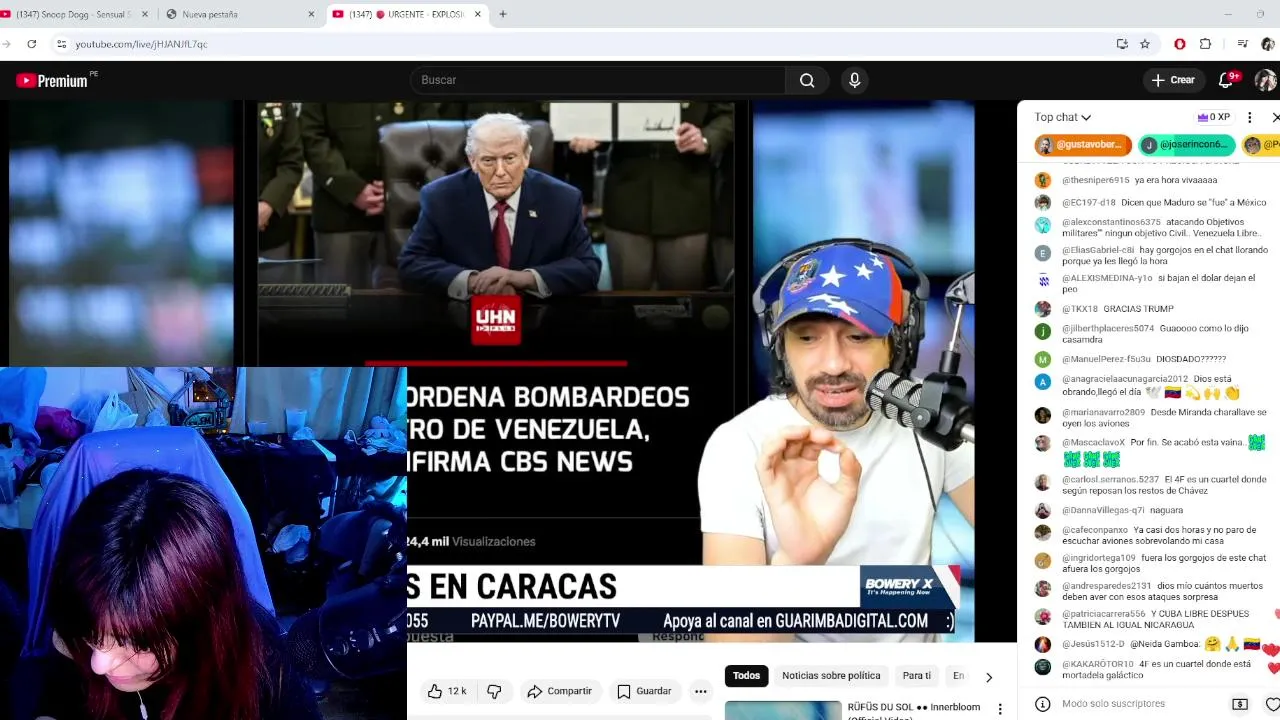Open YouTube notifications bell
The height and width of the screenshot is (720, 1280).
pyautogui.click(x=1226, y=80)
